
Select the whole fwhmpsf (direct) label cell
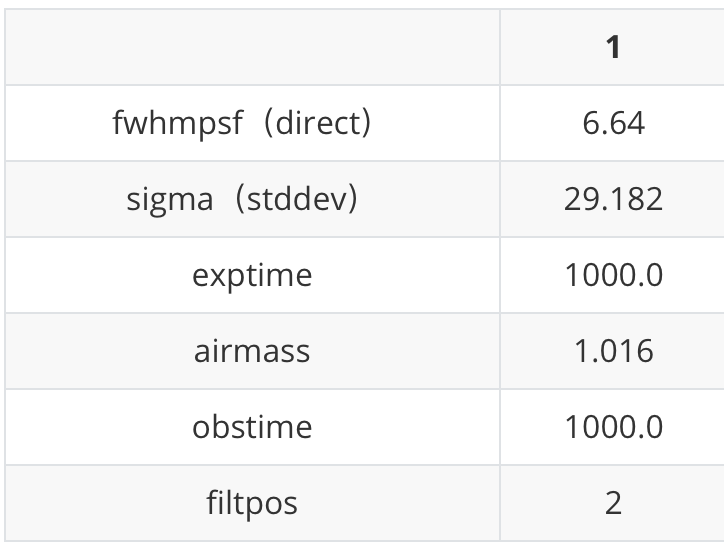pos(252,123)
